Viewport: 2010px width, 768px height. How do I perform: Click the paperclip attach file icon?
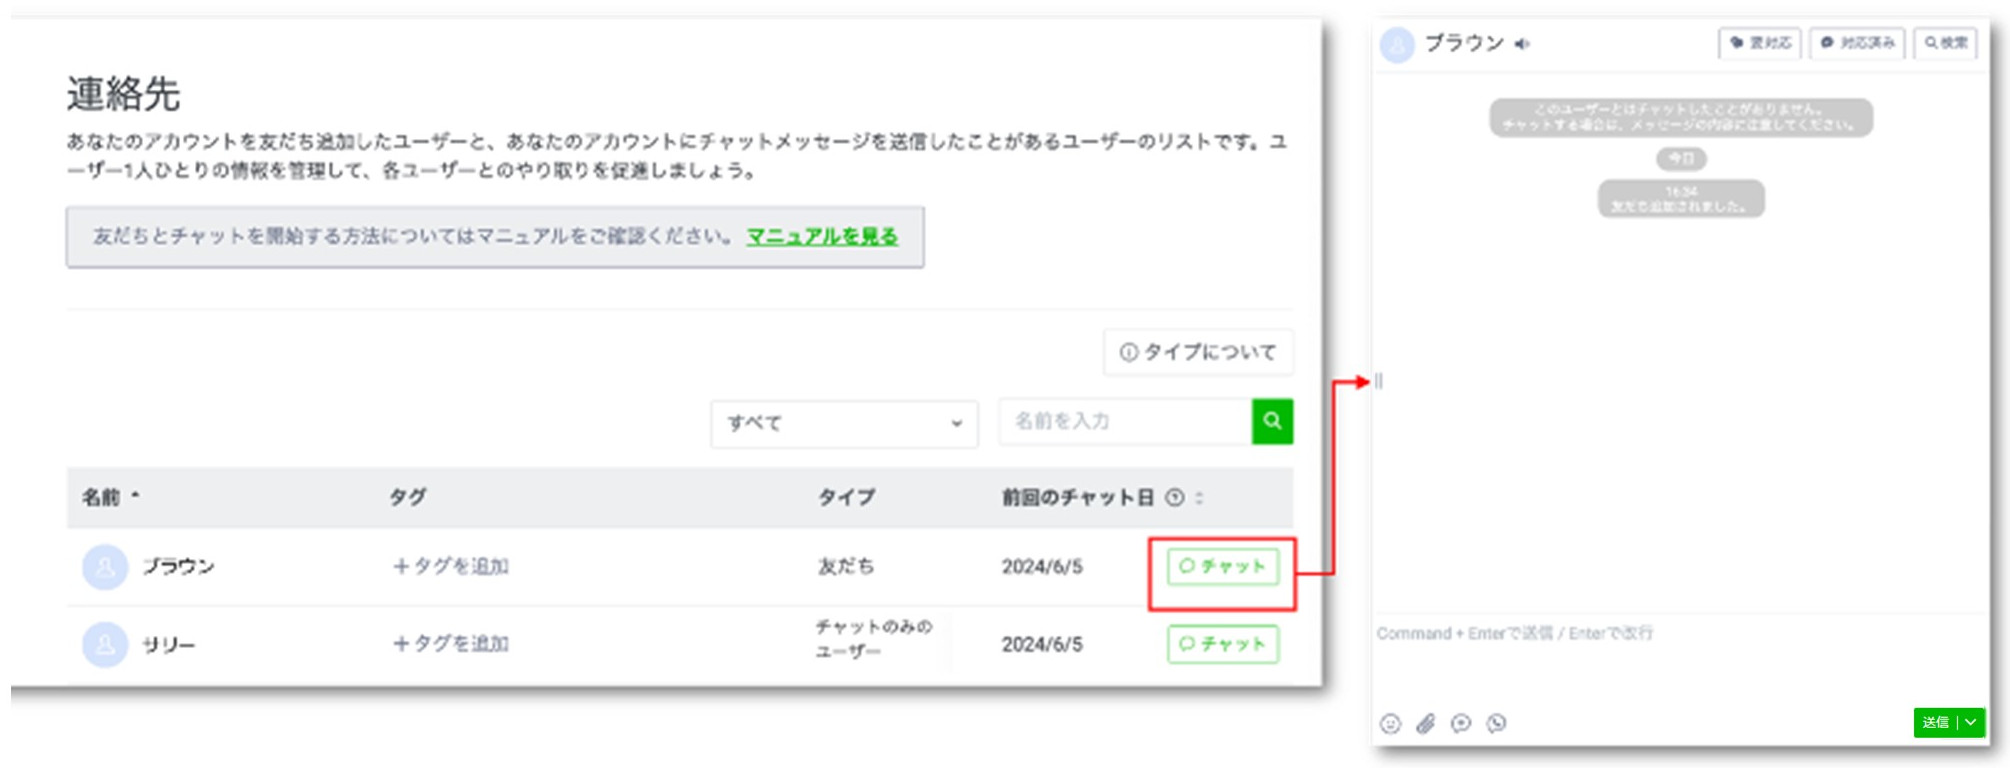[1425, 724]
